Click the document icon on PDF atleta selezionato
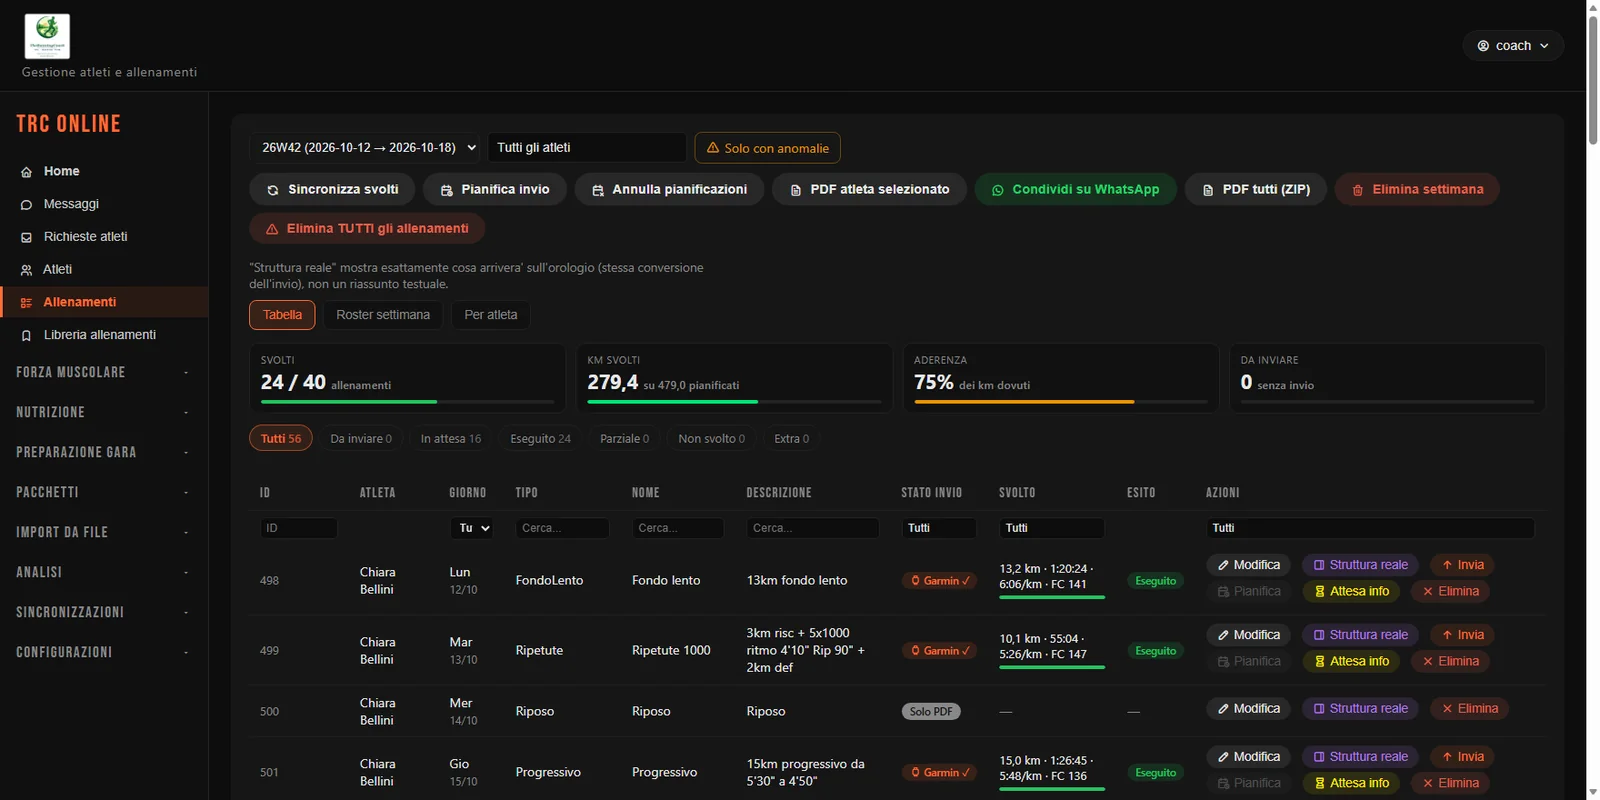The width and height of the screenshot is (1600, 800). 795,190
